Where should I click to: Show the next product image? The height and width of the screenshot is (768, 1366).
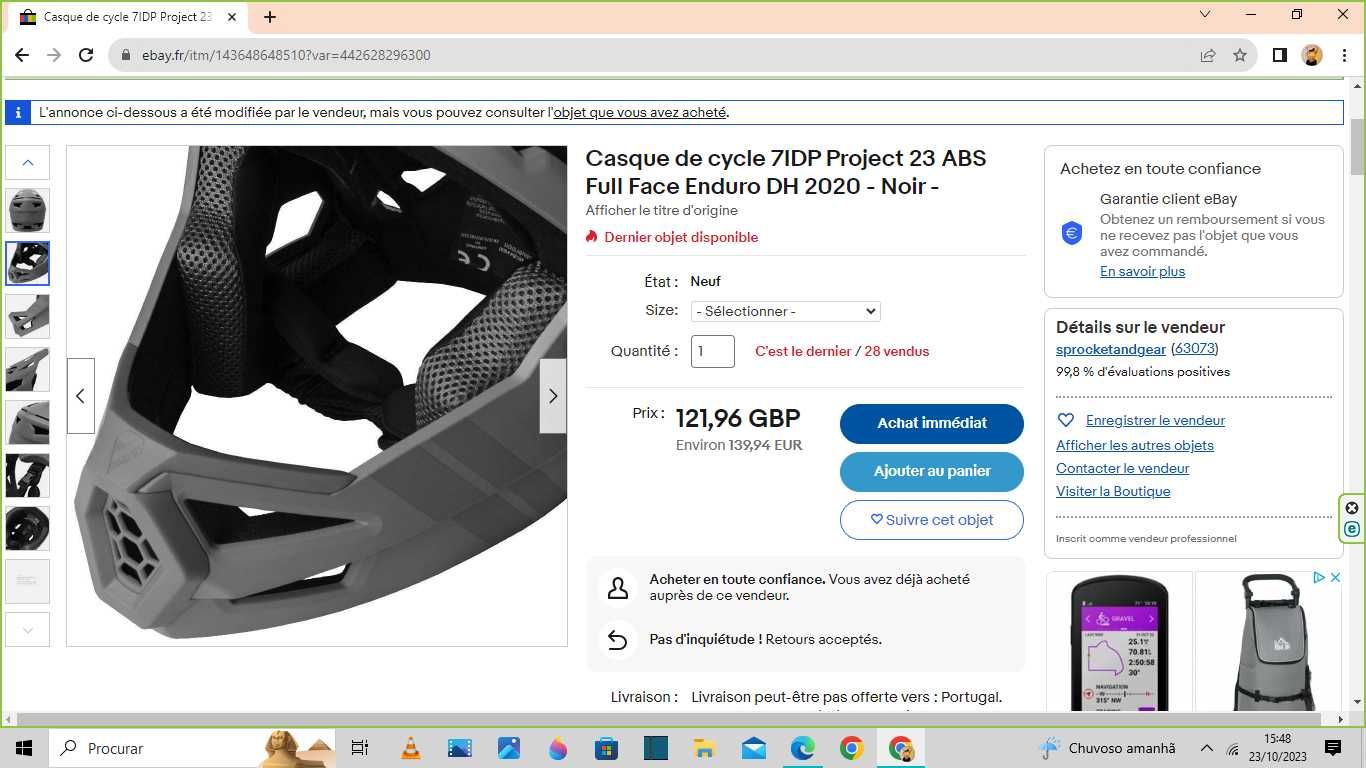click(x=553, y=396)
